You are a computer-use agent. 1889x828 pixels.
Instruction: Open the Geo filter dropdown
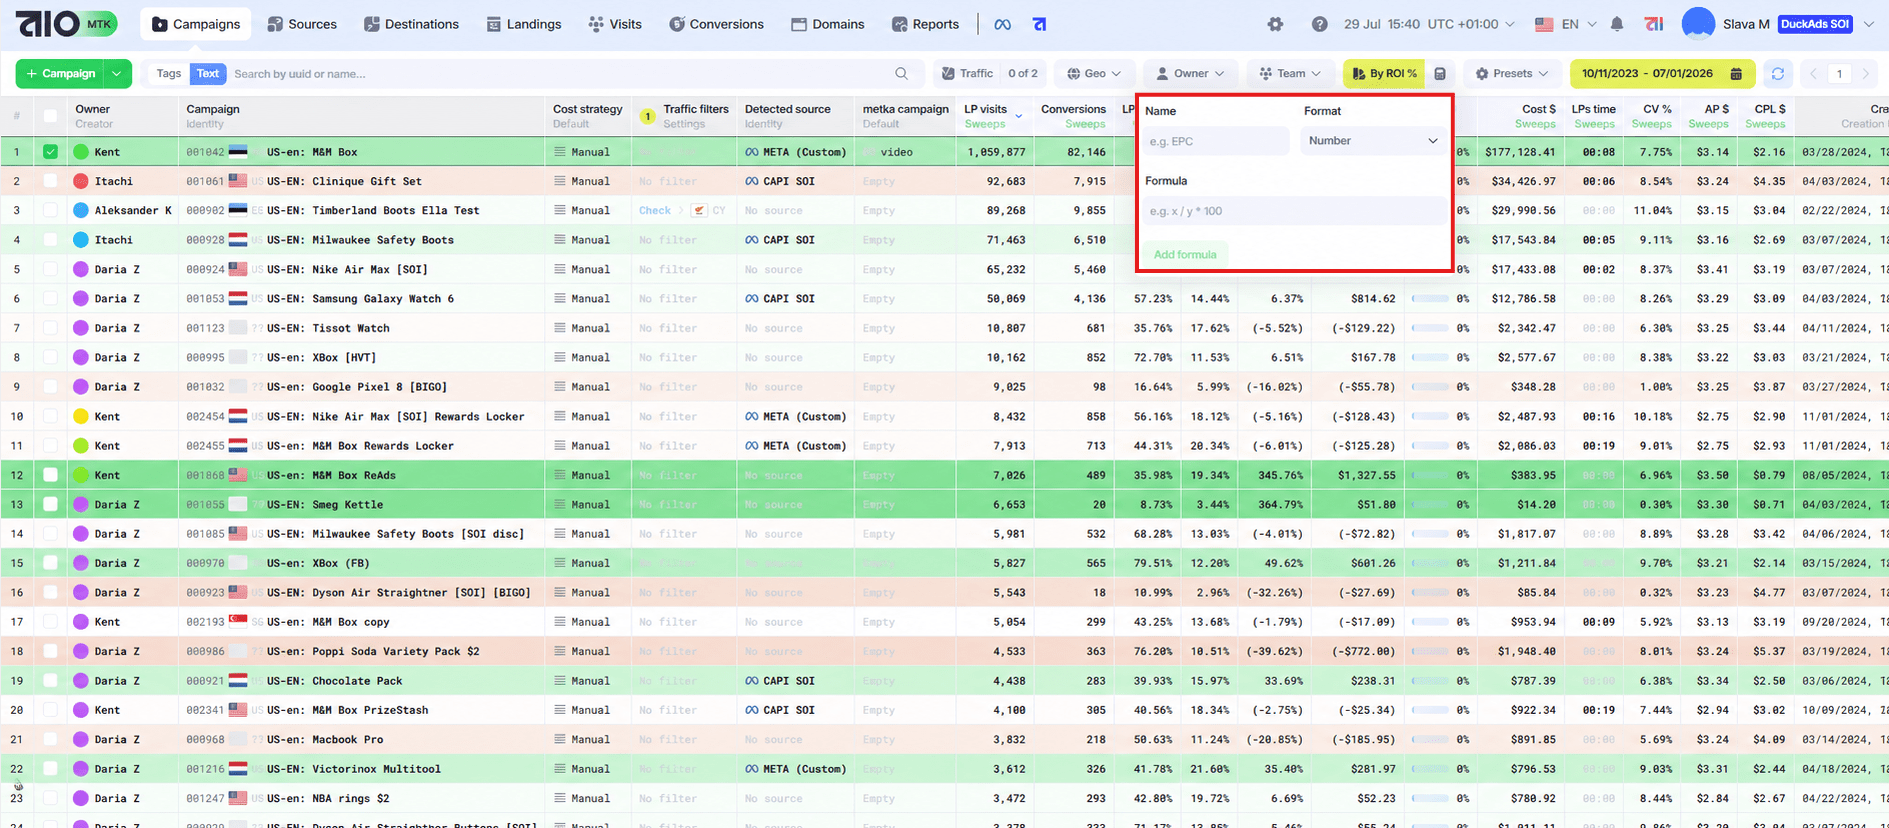click(1094, 73)
